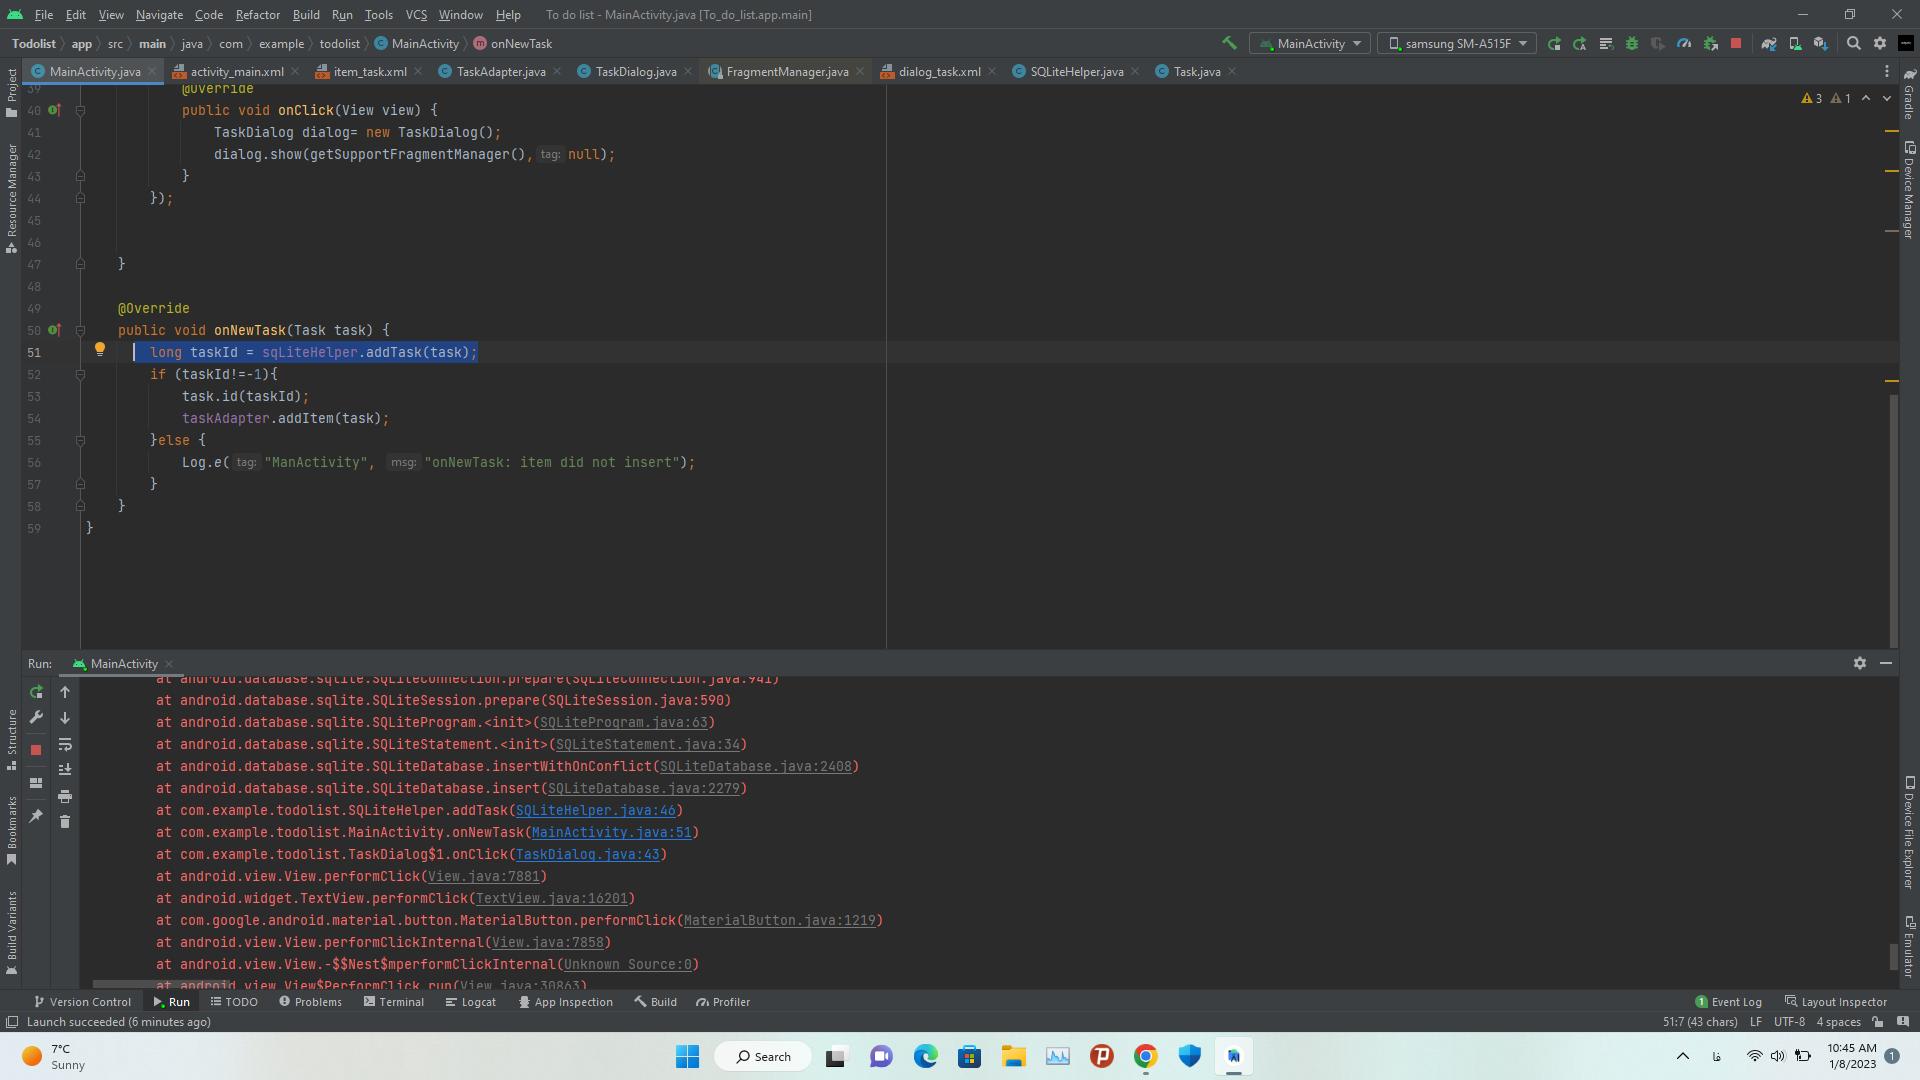Collapse onNewTask method fold marker at line 50
The width and height of the screenshot is (1920, 1080).
point(80,330)
